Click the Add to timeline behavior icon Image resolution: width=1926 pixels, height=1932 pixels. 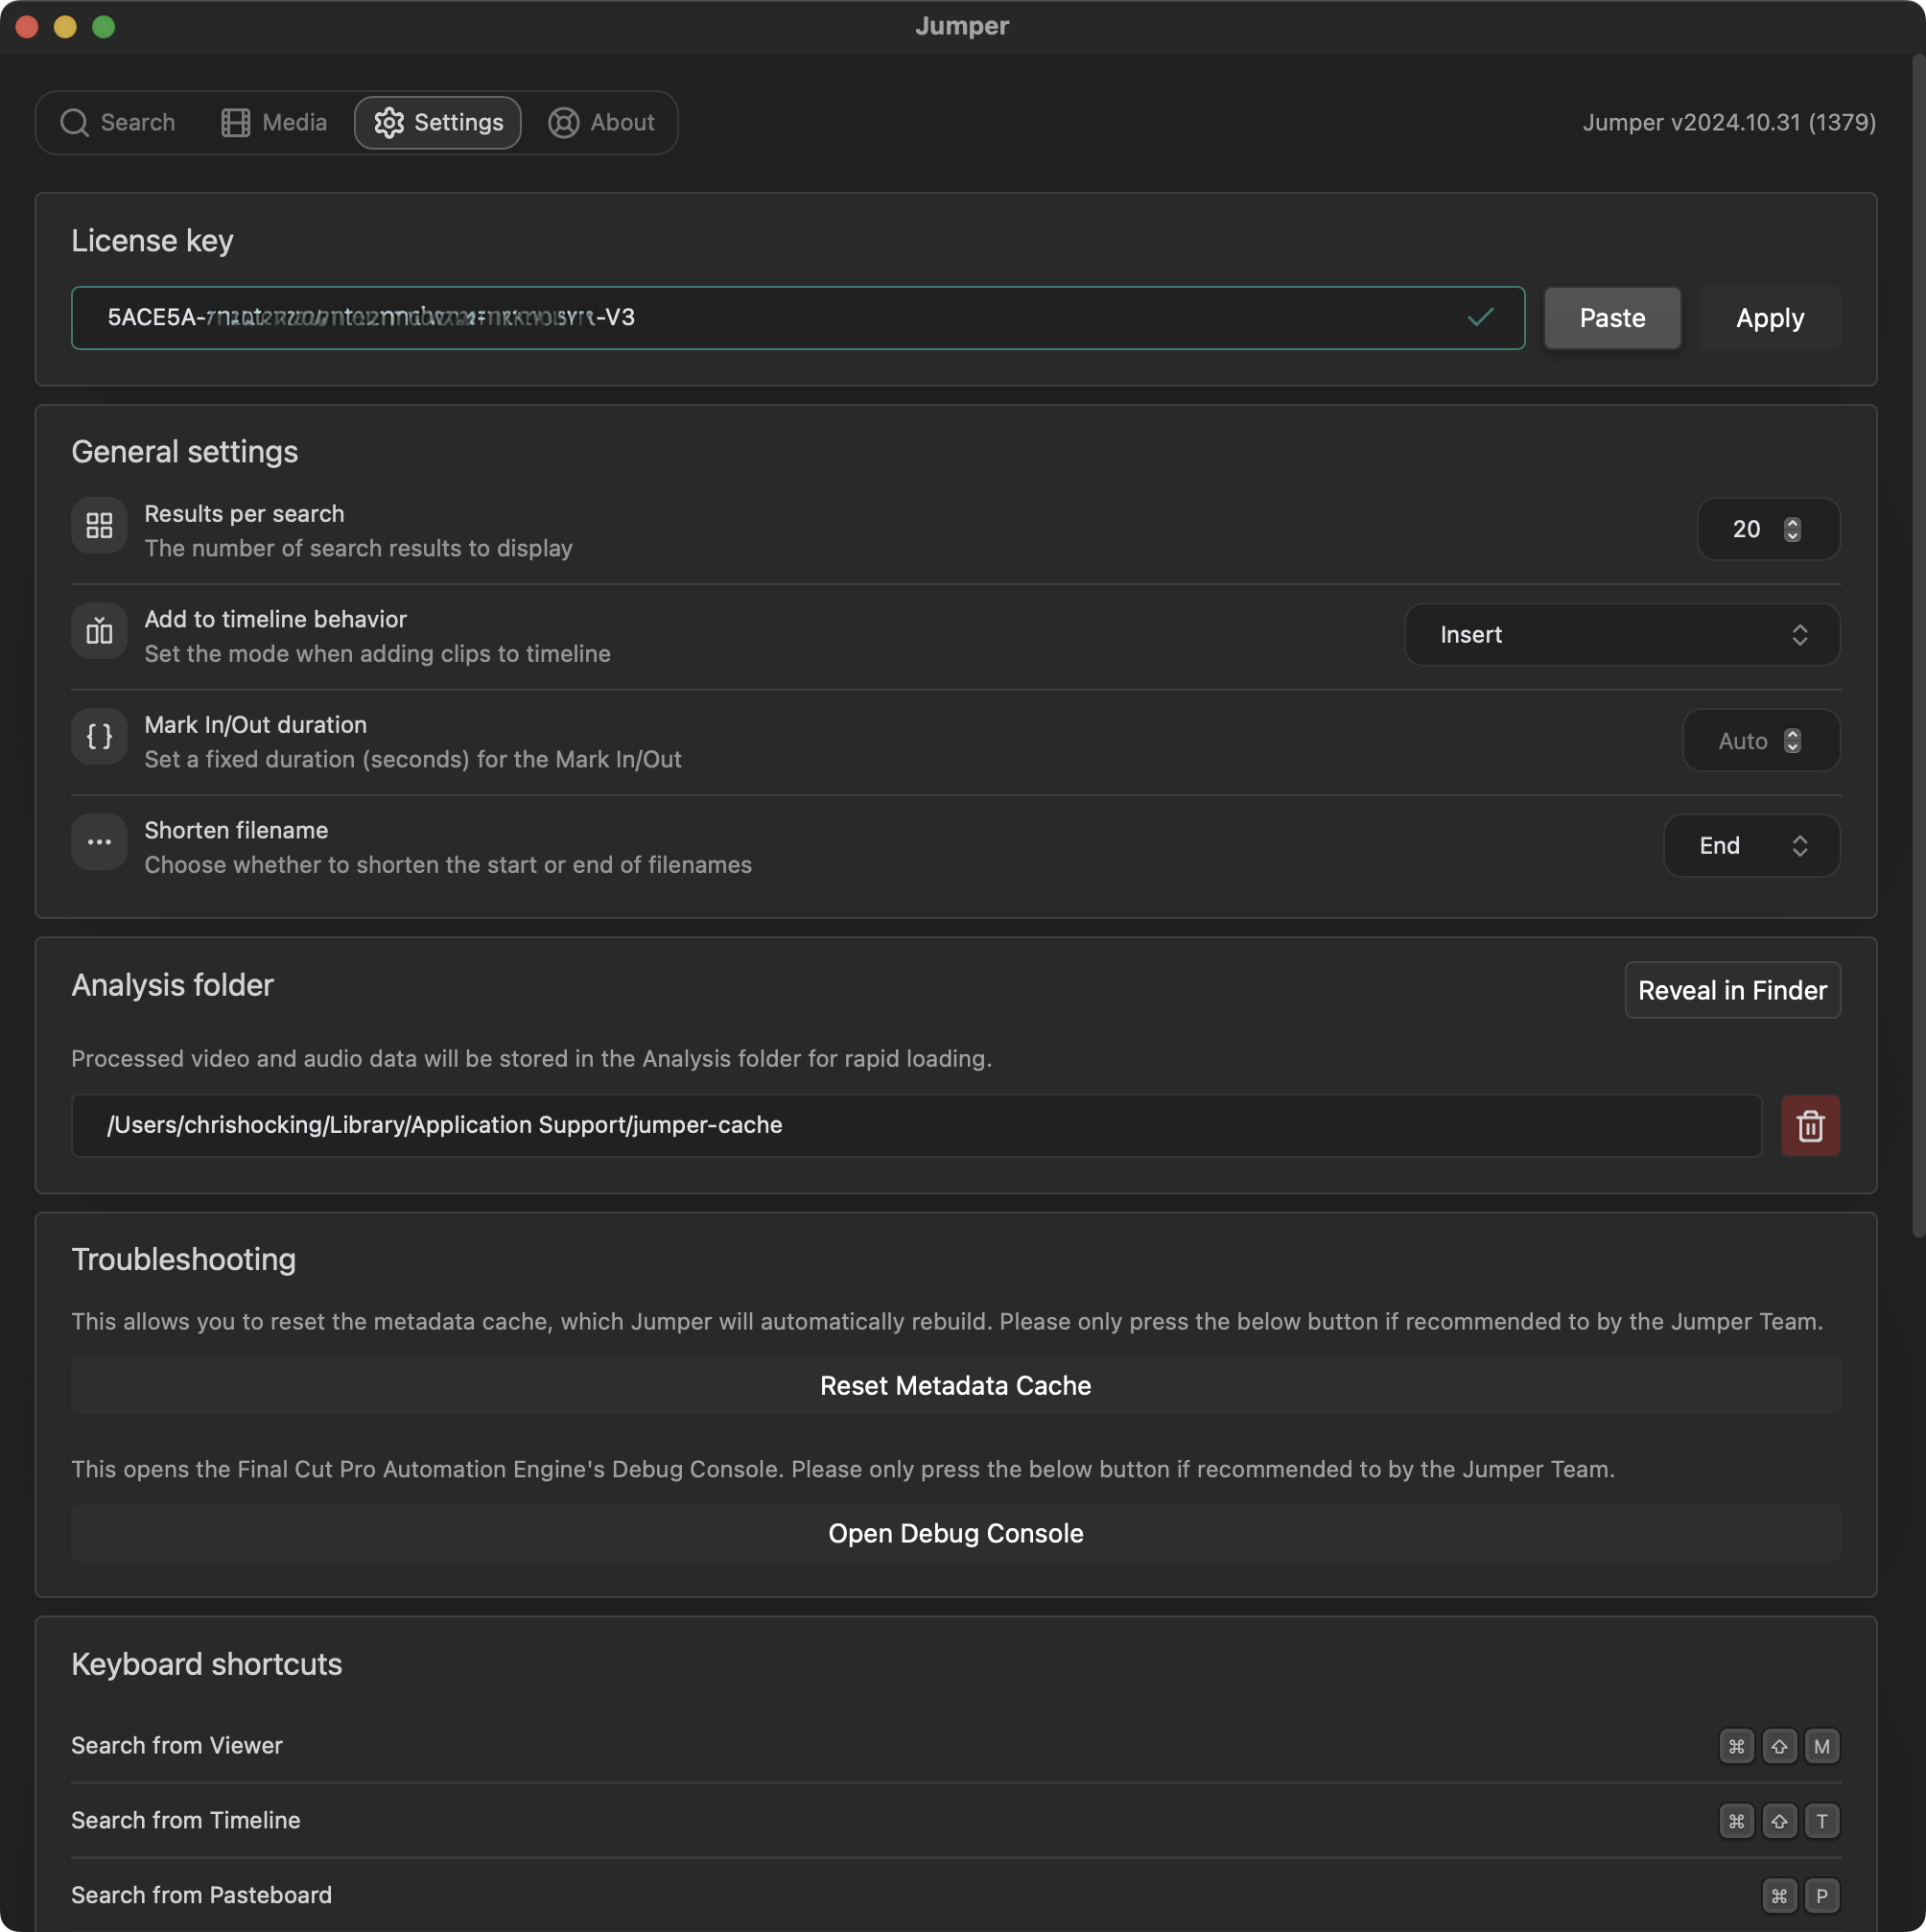coord(99,631)
